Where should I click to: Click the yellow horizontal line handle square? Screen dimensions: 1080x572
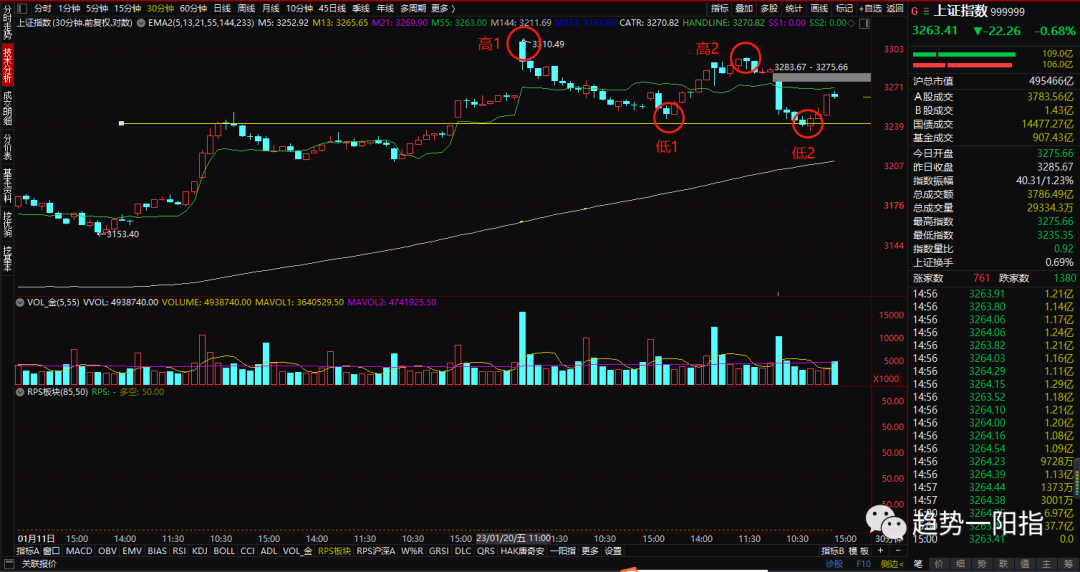coord(121,123)
